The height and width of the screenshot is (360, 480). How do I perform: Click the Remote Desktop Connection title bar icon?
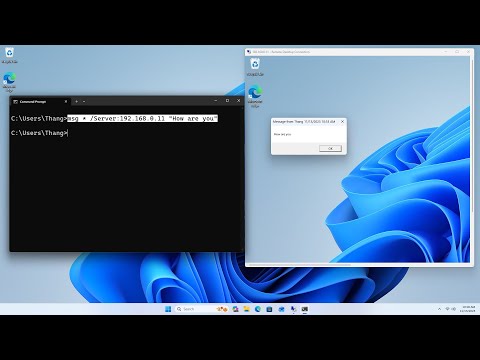[249, 52]
